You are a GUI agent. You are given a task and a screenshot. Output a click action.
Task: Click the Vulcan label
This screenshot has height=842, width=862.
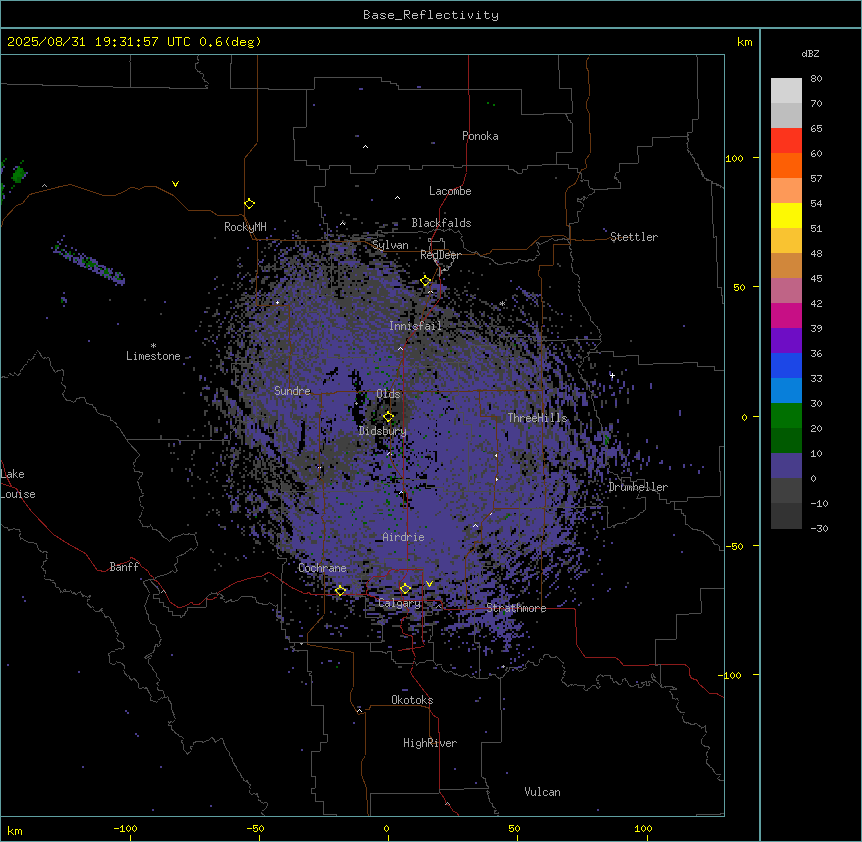(542, 792)
